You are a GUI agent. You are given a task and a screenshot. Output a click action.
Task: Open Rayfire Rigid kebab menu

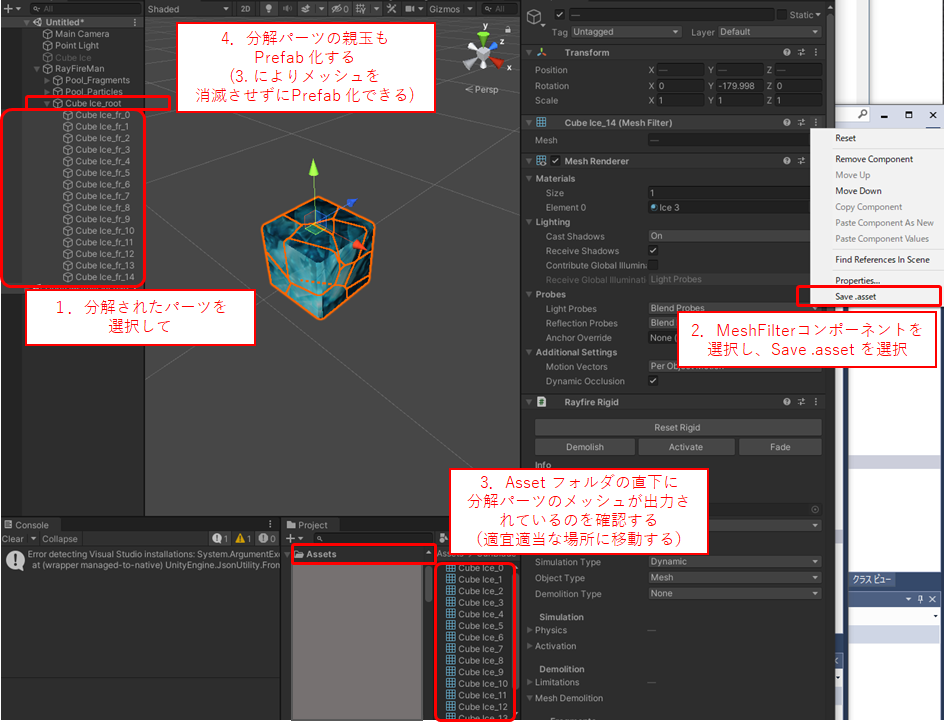tap(816, 402)
